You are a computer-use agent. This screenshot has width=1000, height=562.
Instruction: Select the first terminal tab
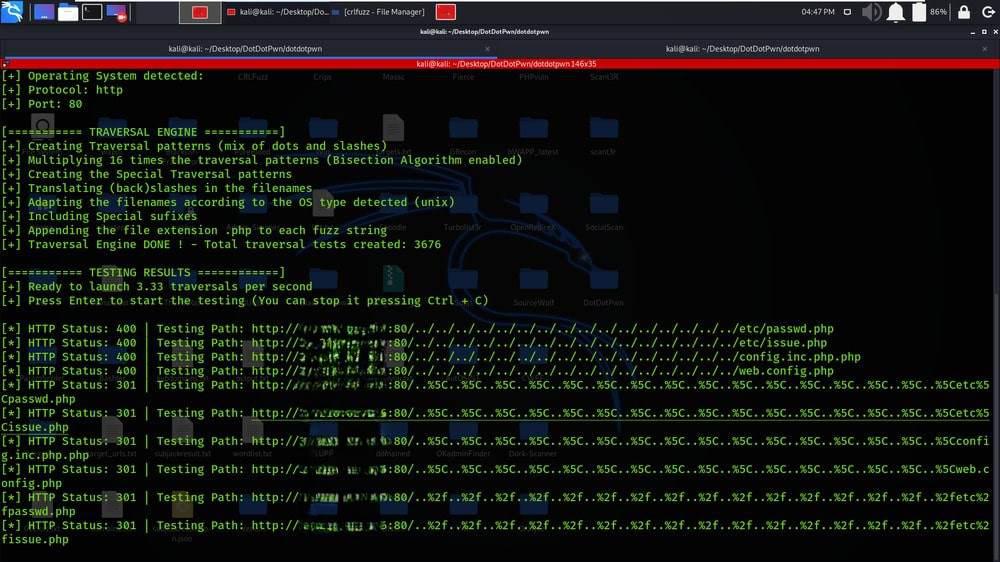[x=245, y=48]
